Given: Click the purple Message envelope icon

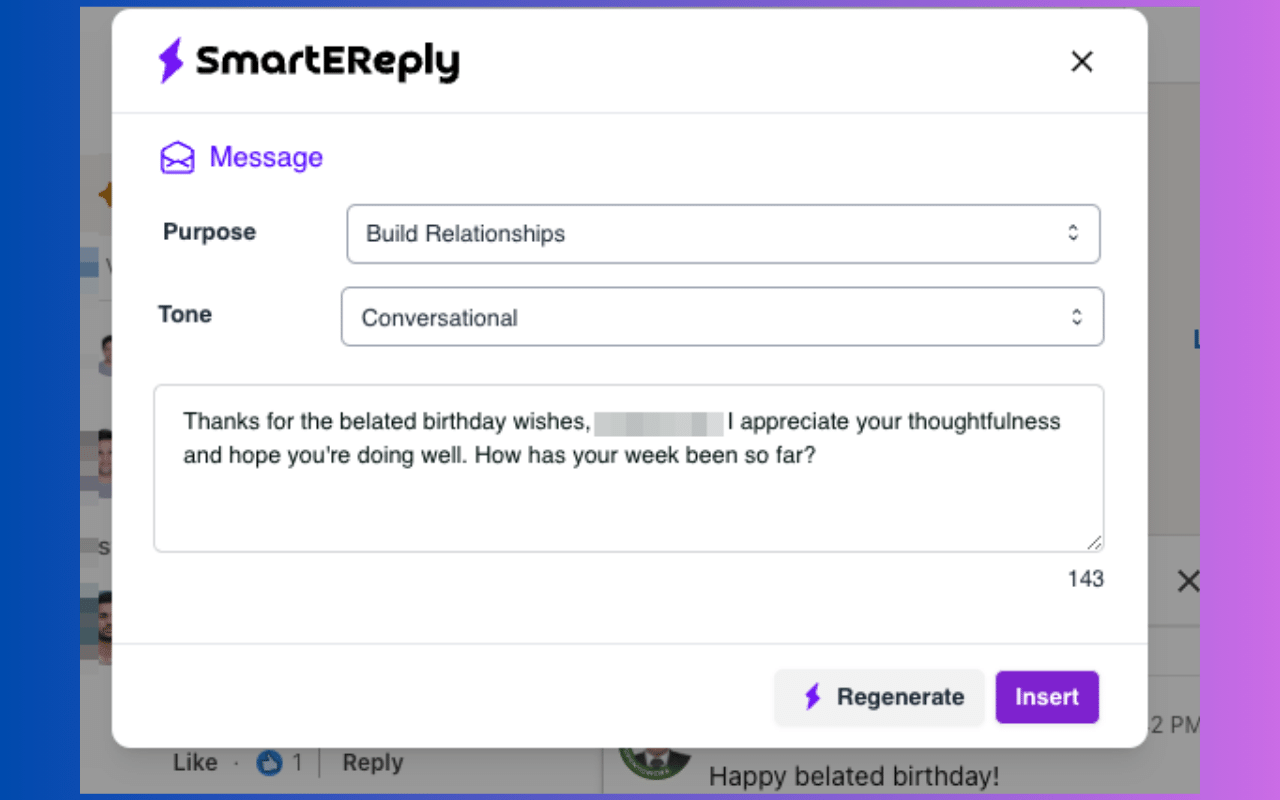Looking at the screenshot, I should click(x=177, y=158).
